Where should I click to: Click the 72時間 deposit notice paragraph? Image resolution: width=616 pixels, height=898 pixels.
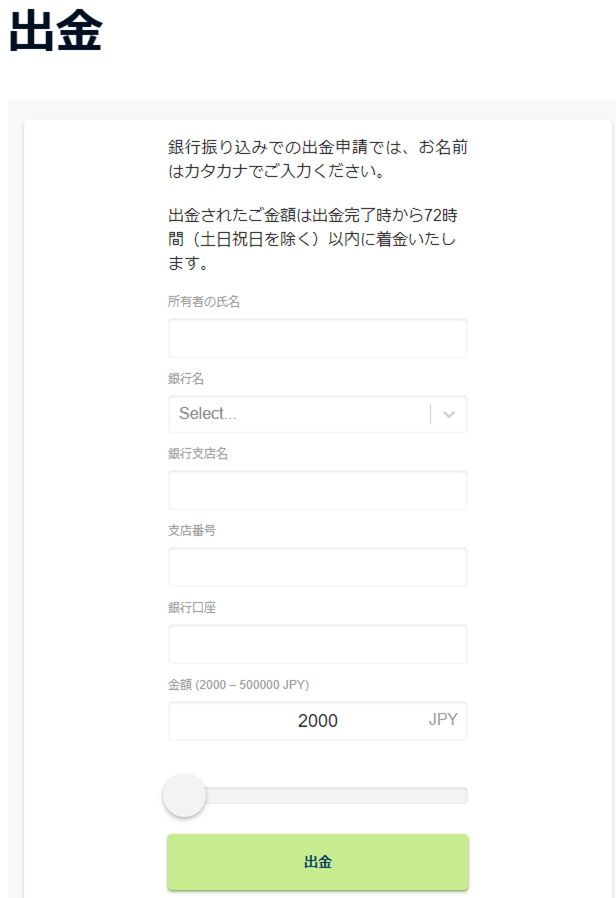click(x=313, y=239)
